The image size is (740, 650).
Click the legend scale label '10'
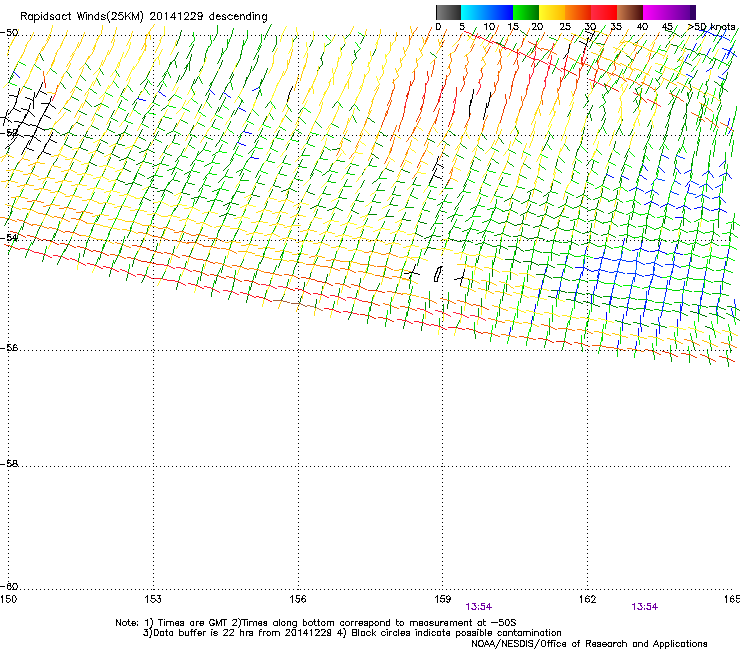pyautogui.click(x=489, y=27)
